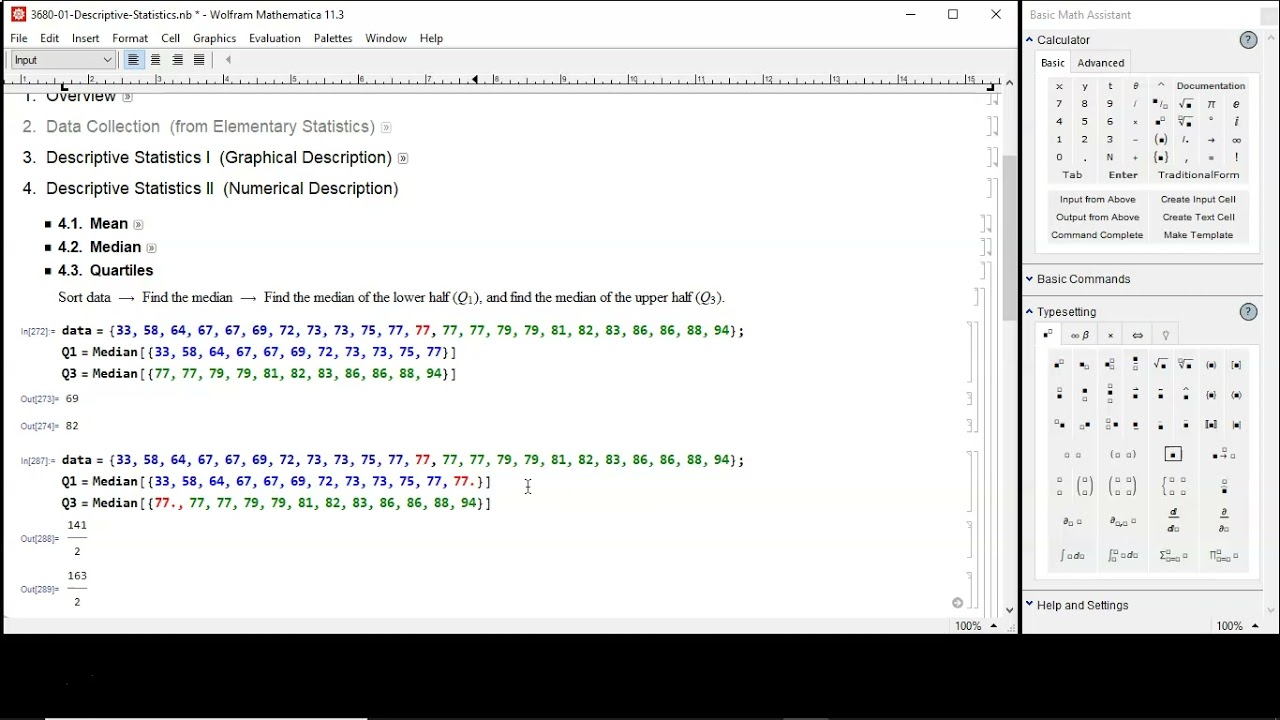Insert product typesetting template
1280x720 pixels.
(x=1224, y=556)
